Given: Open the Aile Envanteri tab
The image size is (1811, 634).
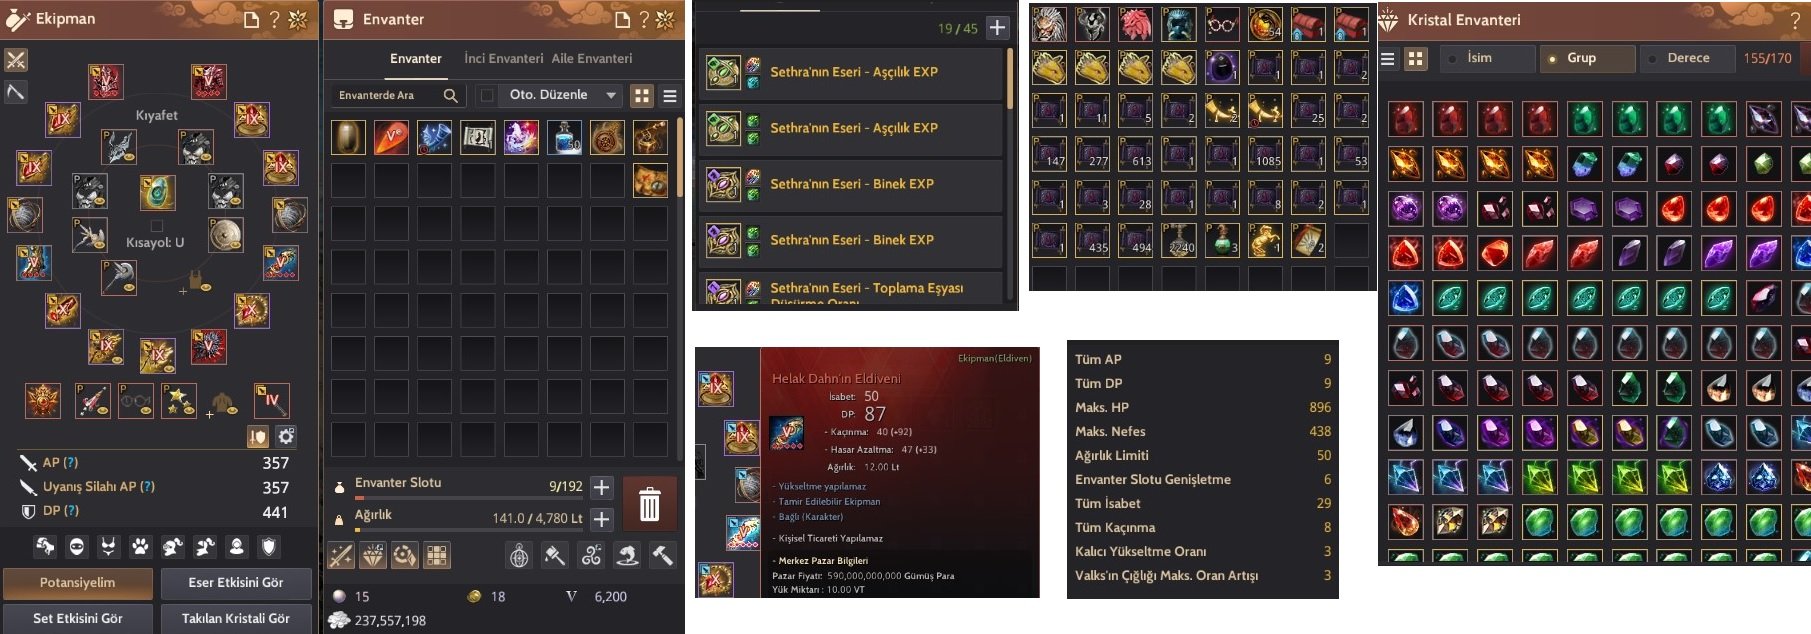Looking at the screenshot, I should point(592,59).
